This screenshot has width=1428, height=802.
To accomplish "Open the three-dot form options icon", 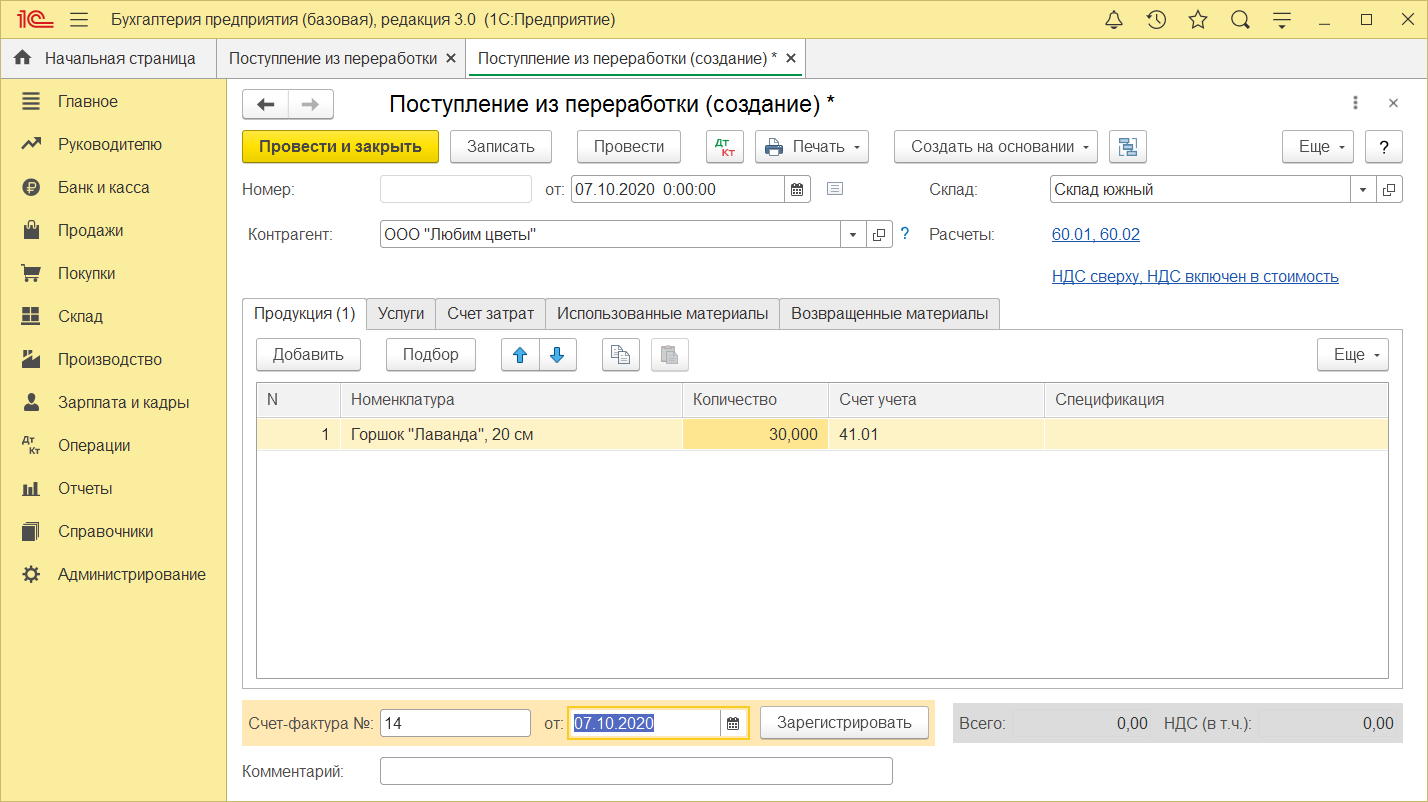I will tap(1355, 103).
